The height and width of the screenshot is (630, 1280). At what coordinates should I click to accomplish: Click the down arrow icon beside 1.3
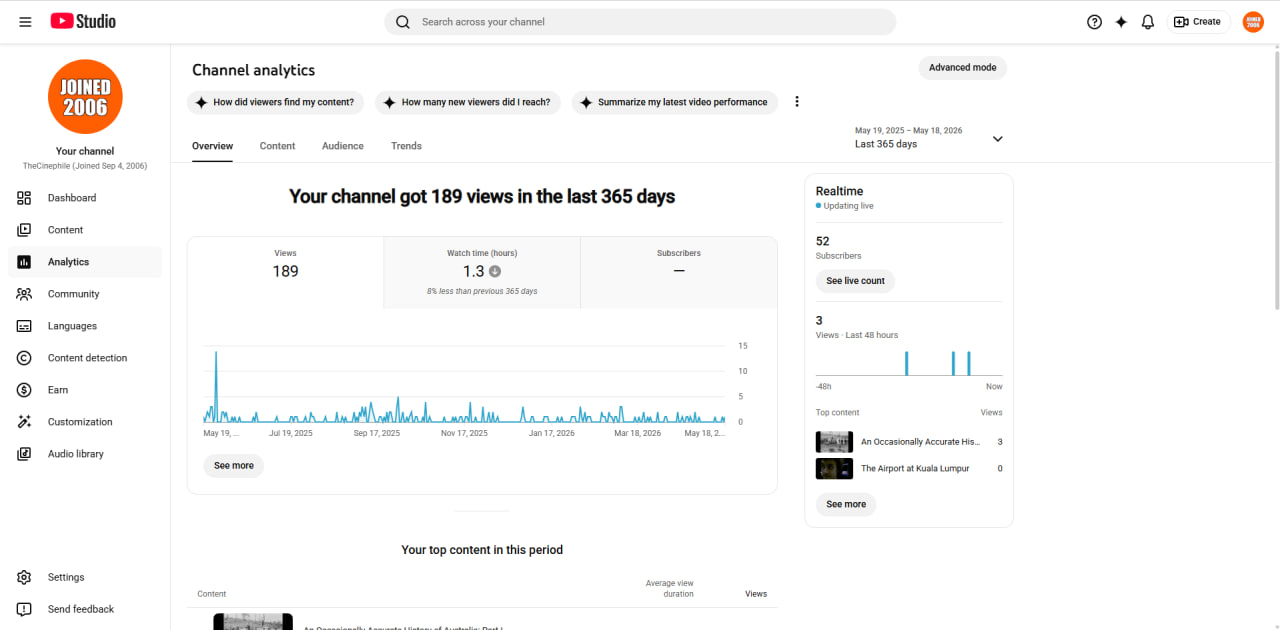pos(495,271)
